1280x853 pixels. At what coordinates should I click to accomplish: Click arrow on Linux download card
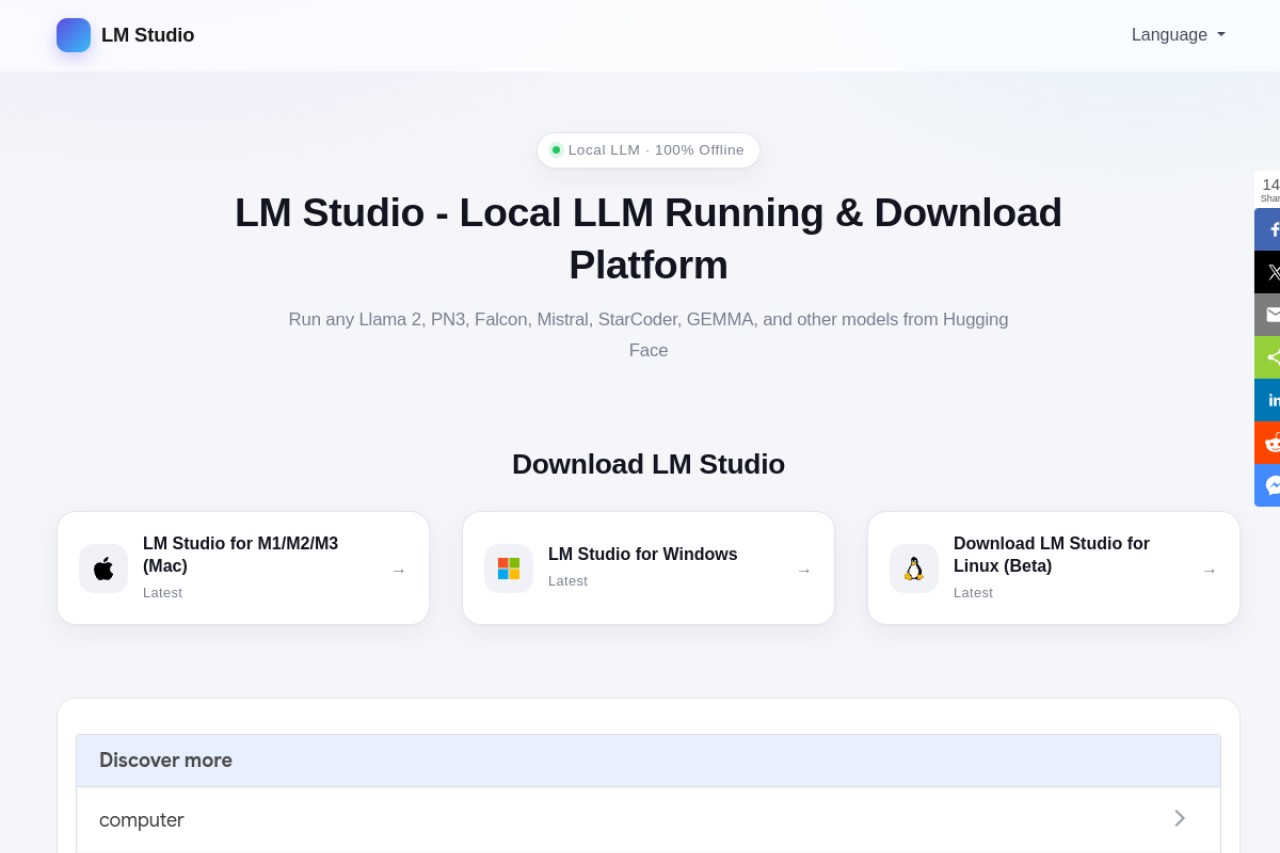click(x=1209, y=570)
